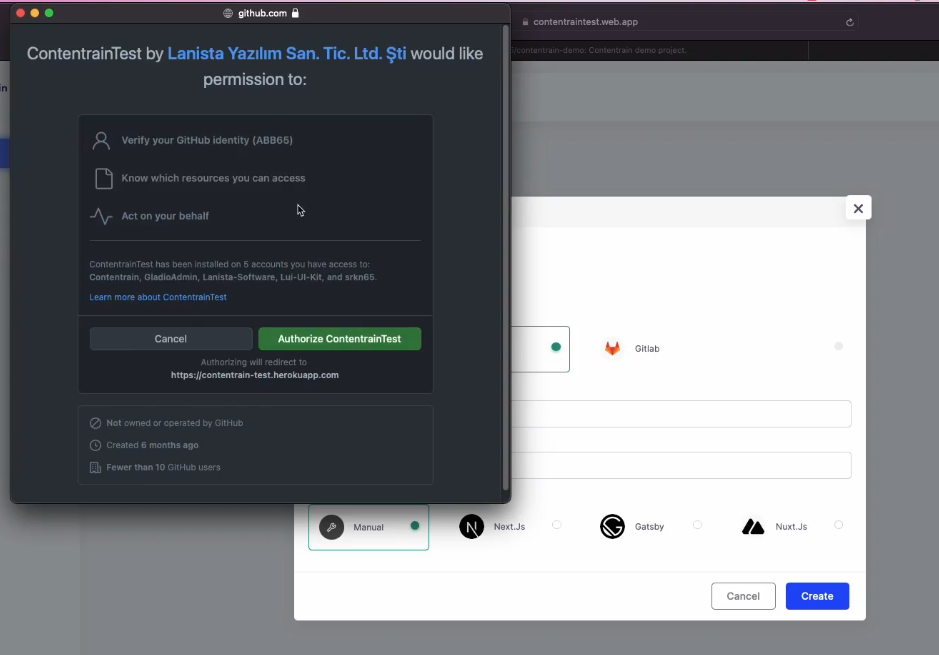Click 'Fewer than 10 GitHub users' text
Image resolution: width=939 pixels, height=655 pixels.
(163, 468)
